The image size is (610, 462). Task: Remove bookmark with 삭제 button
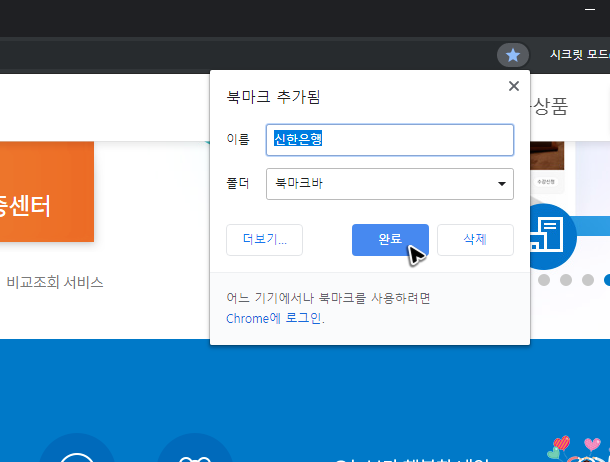point(475,240)
